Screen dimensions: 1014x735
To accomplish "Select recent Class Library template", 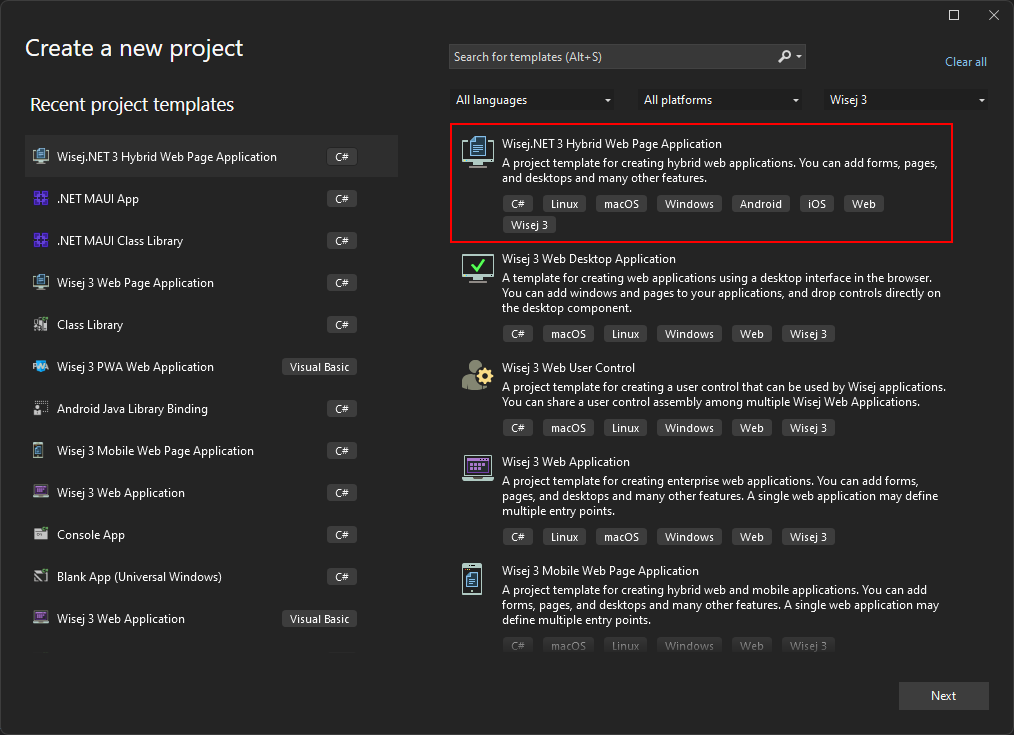I will [x=211, y=325].
